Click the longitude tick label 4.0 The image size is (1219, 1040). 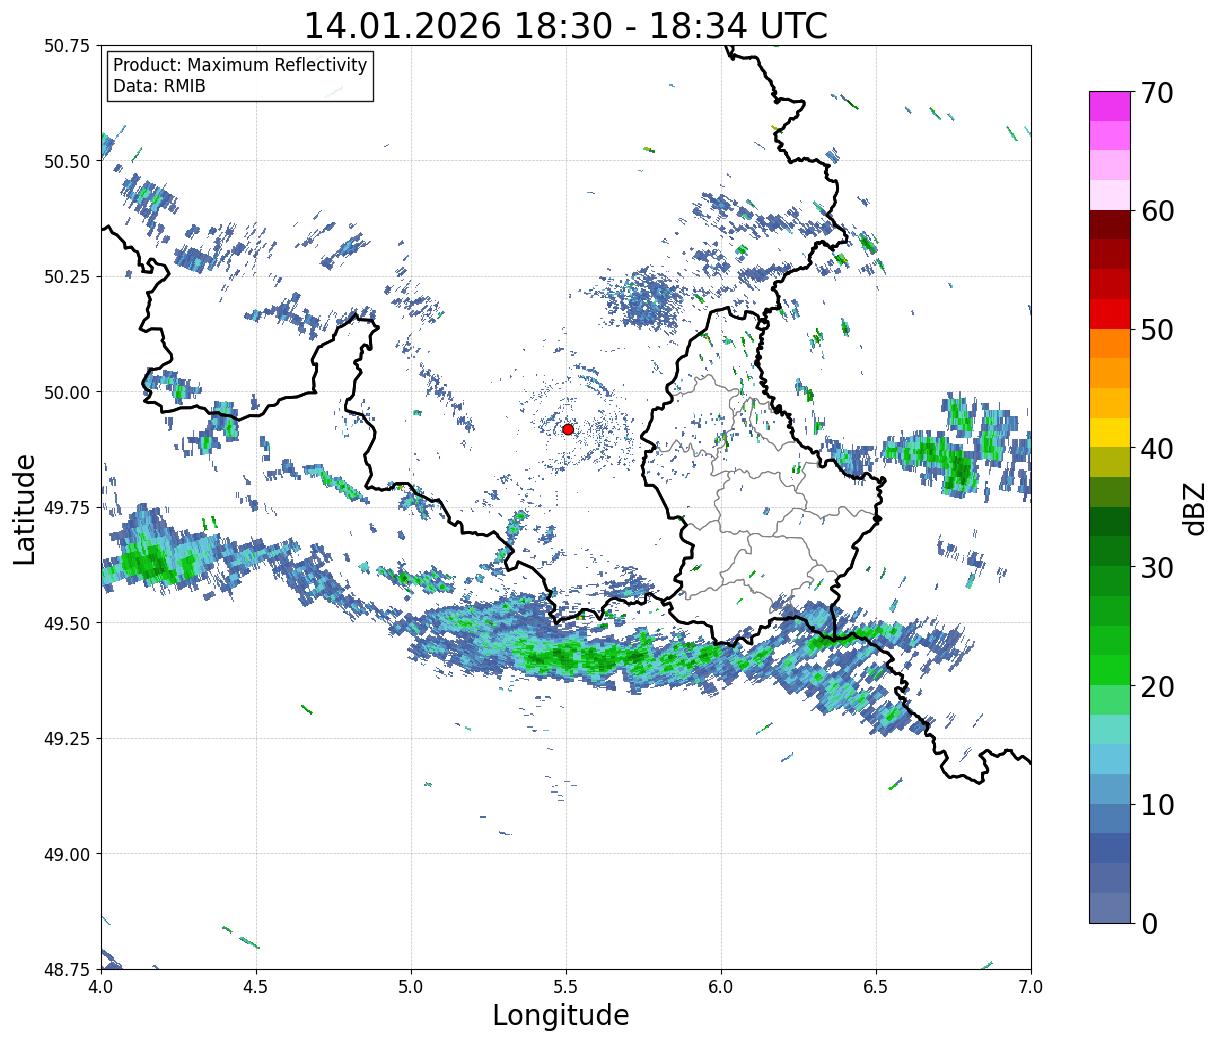click(x=101, y=987)
